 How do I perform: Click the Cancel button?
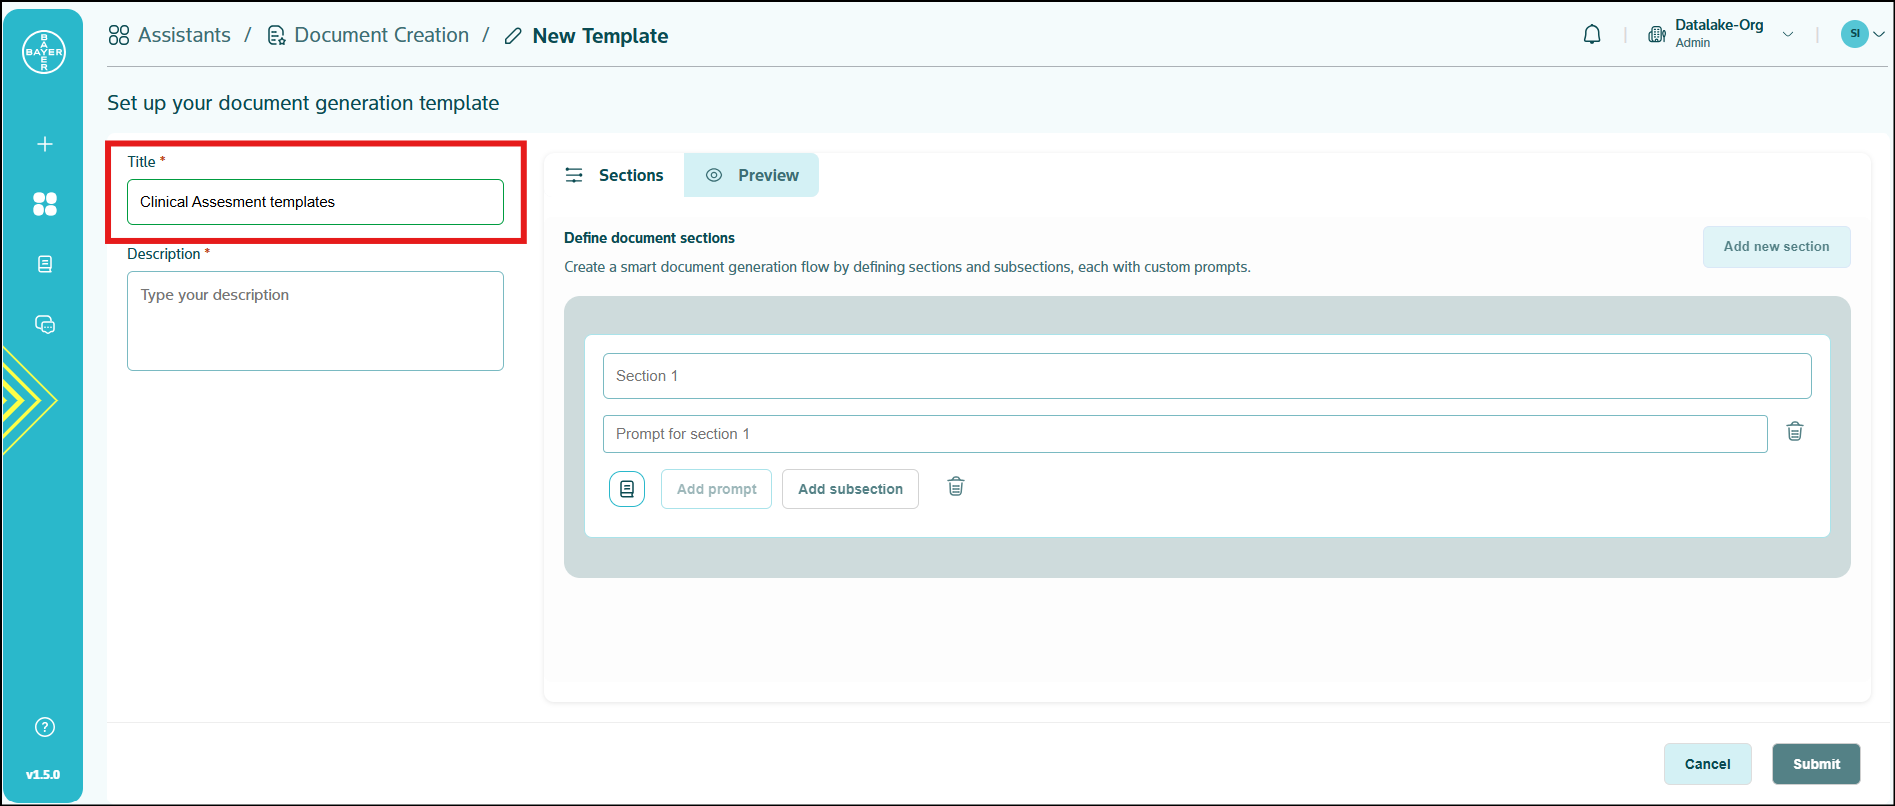pyautogui.click(x=1707, y=764)
